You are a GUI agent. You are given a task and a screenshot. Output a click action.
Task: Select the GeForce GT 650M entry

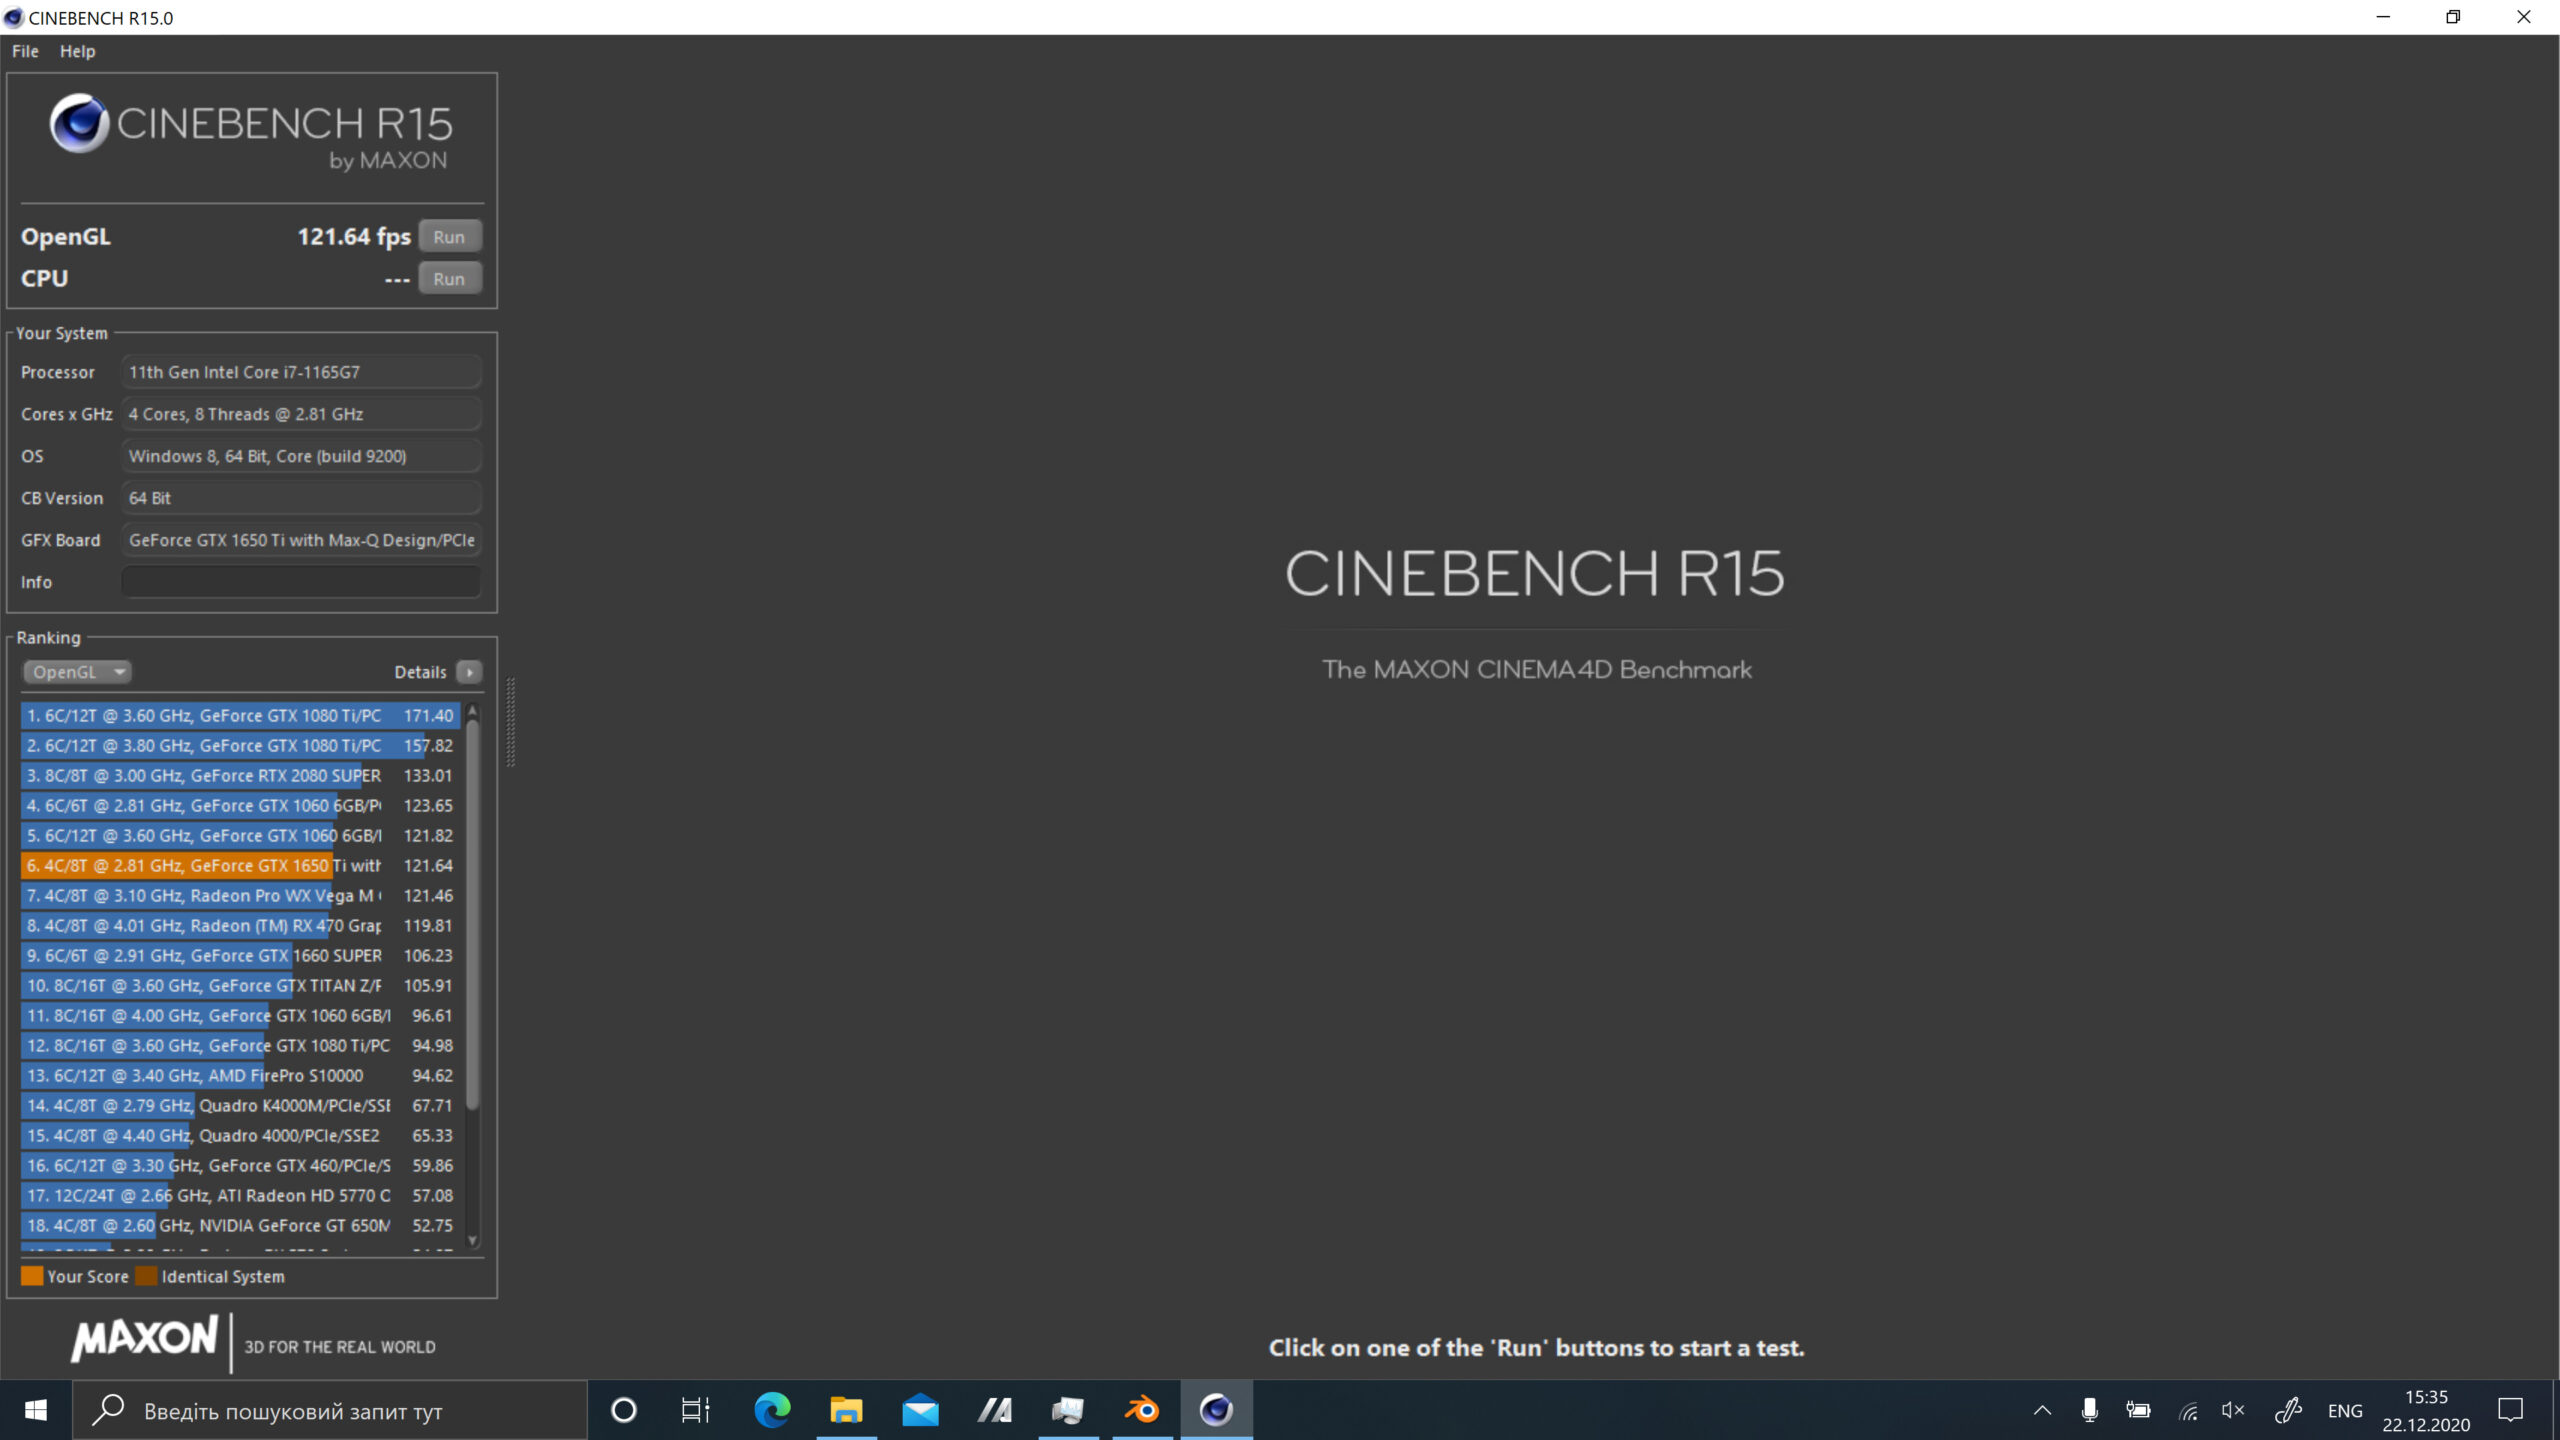pyautogui.click(x=240, y=1226)
